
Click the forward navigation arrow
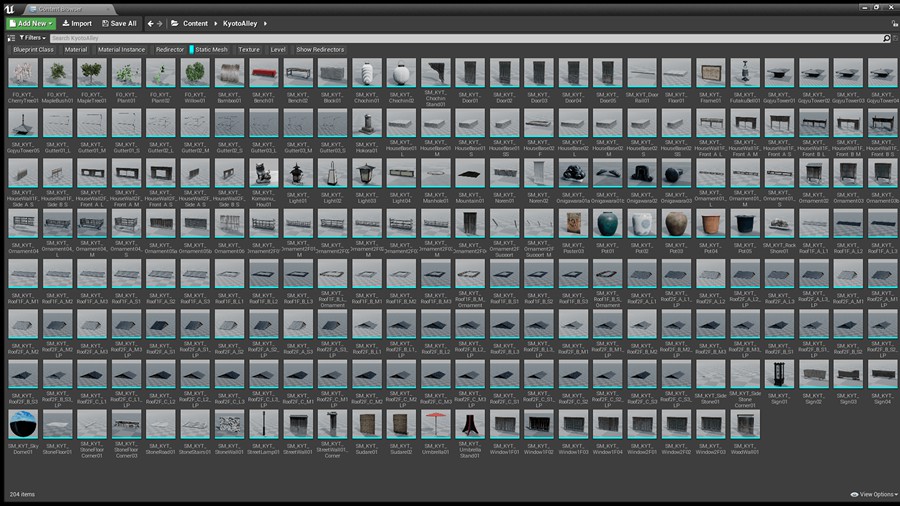tap(160, 23)
